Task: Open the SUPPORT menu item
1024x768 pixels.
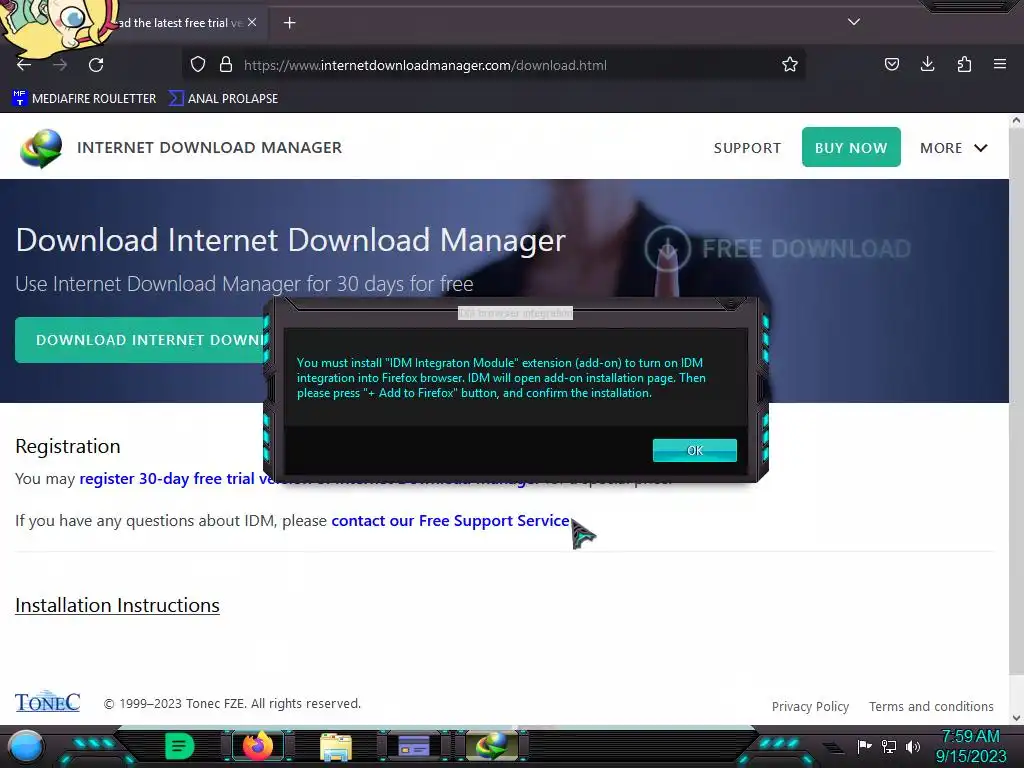Action: tap(747, 148)
